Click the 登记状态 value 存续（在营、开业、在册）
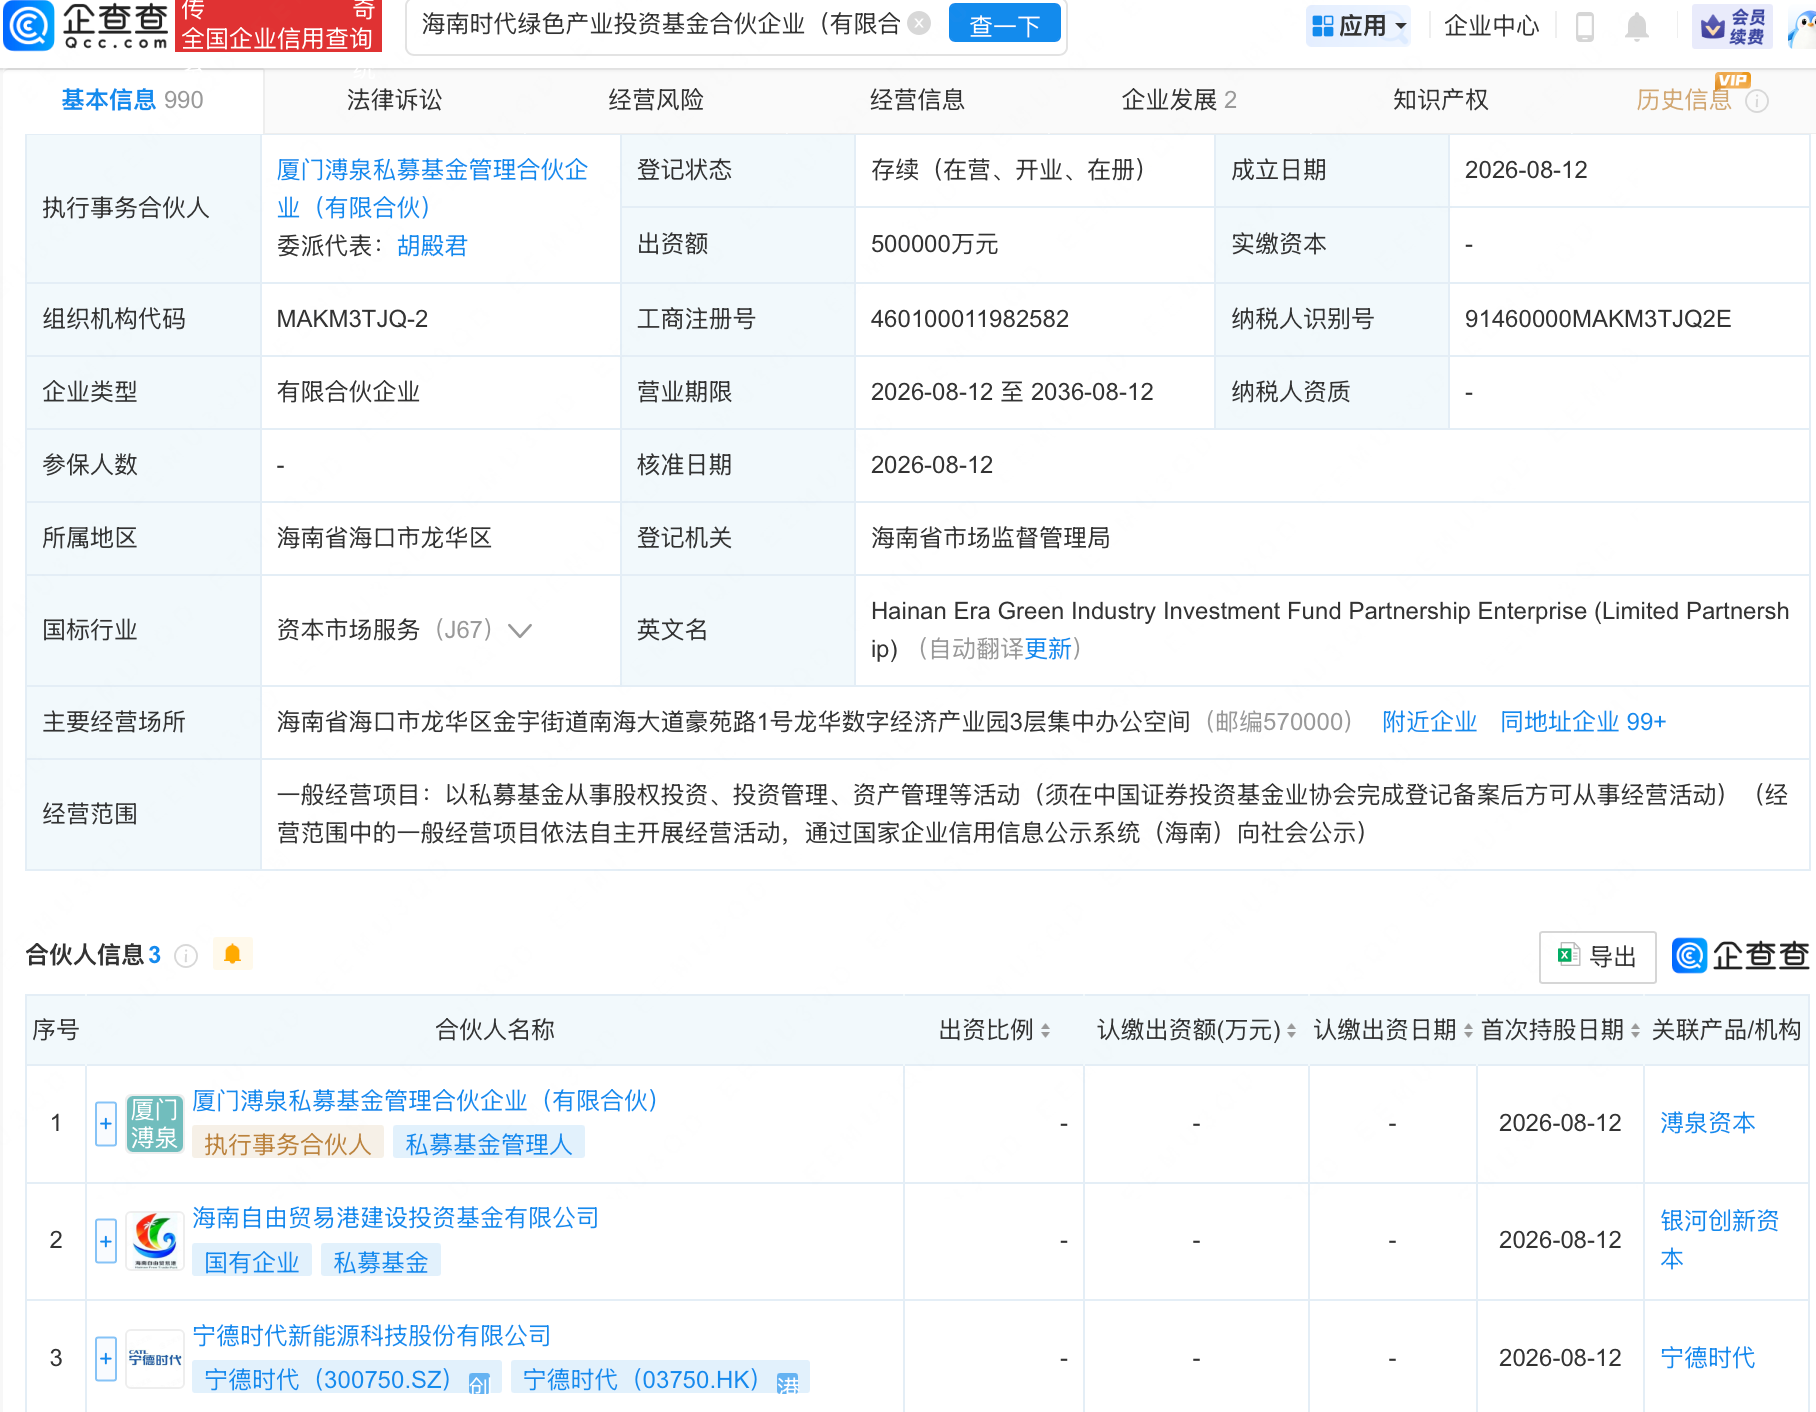Viewport: 1816px width, 1412px height. 1007,170
